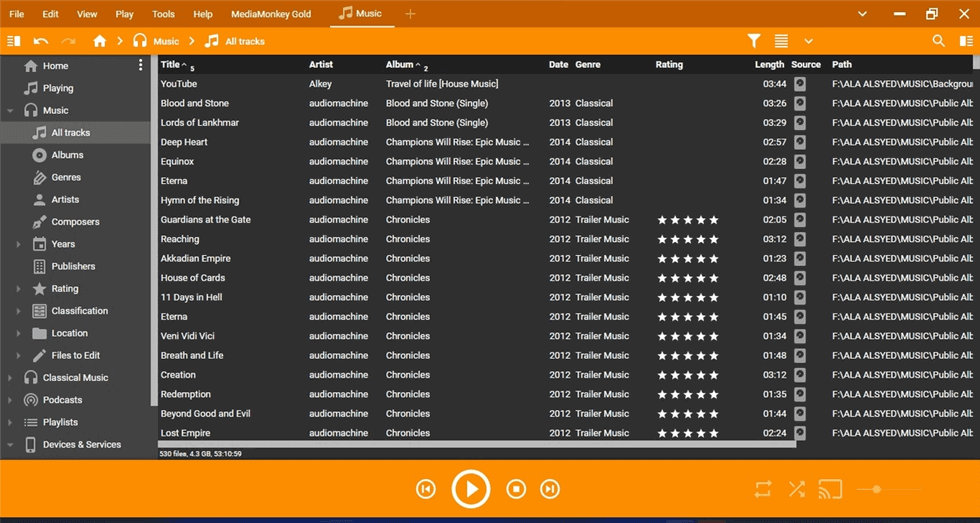Image resolution: width=980 pixels, height=523 pixels.
Task: Sort tracks by the Length column header
Action: 769,64
